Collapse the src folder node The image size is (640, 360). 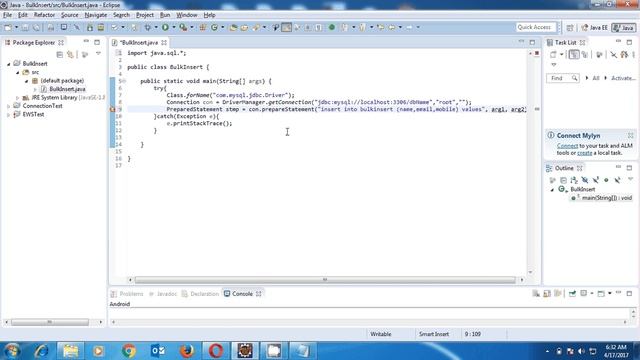(x=18, y=72)
